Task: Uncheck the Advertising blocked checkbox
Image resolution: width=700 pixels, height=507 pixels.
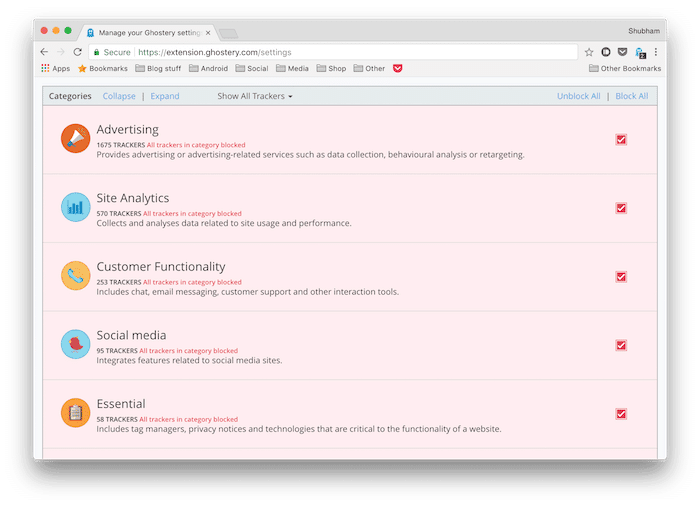Action: click(621, 140)
